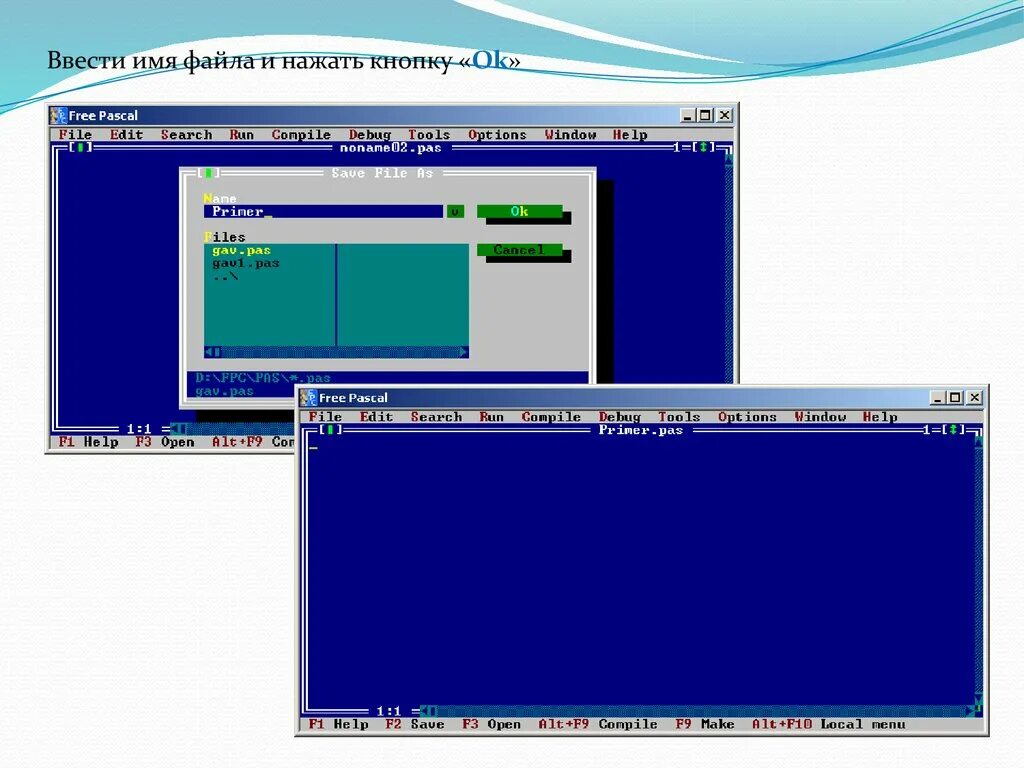Open Run menu in the Primer.pas window
The height and width of the screenshot is (768, 1024).
click(x=492, y=417)
